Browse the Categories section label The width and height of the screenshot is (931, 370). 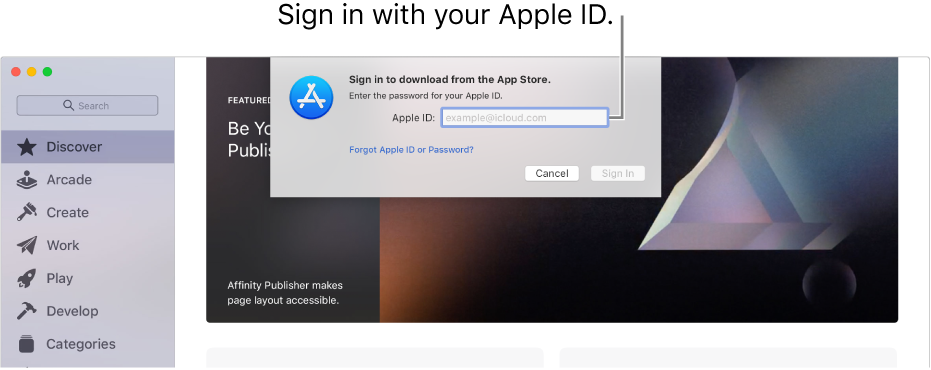coord(81,344)
